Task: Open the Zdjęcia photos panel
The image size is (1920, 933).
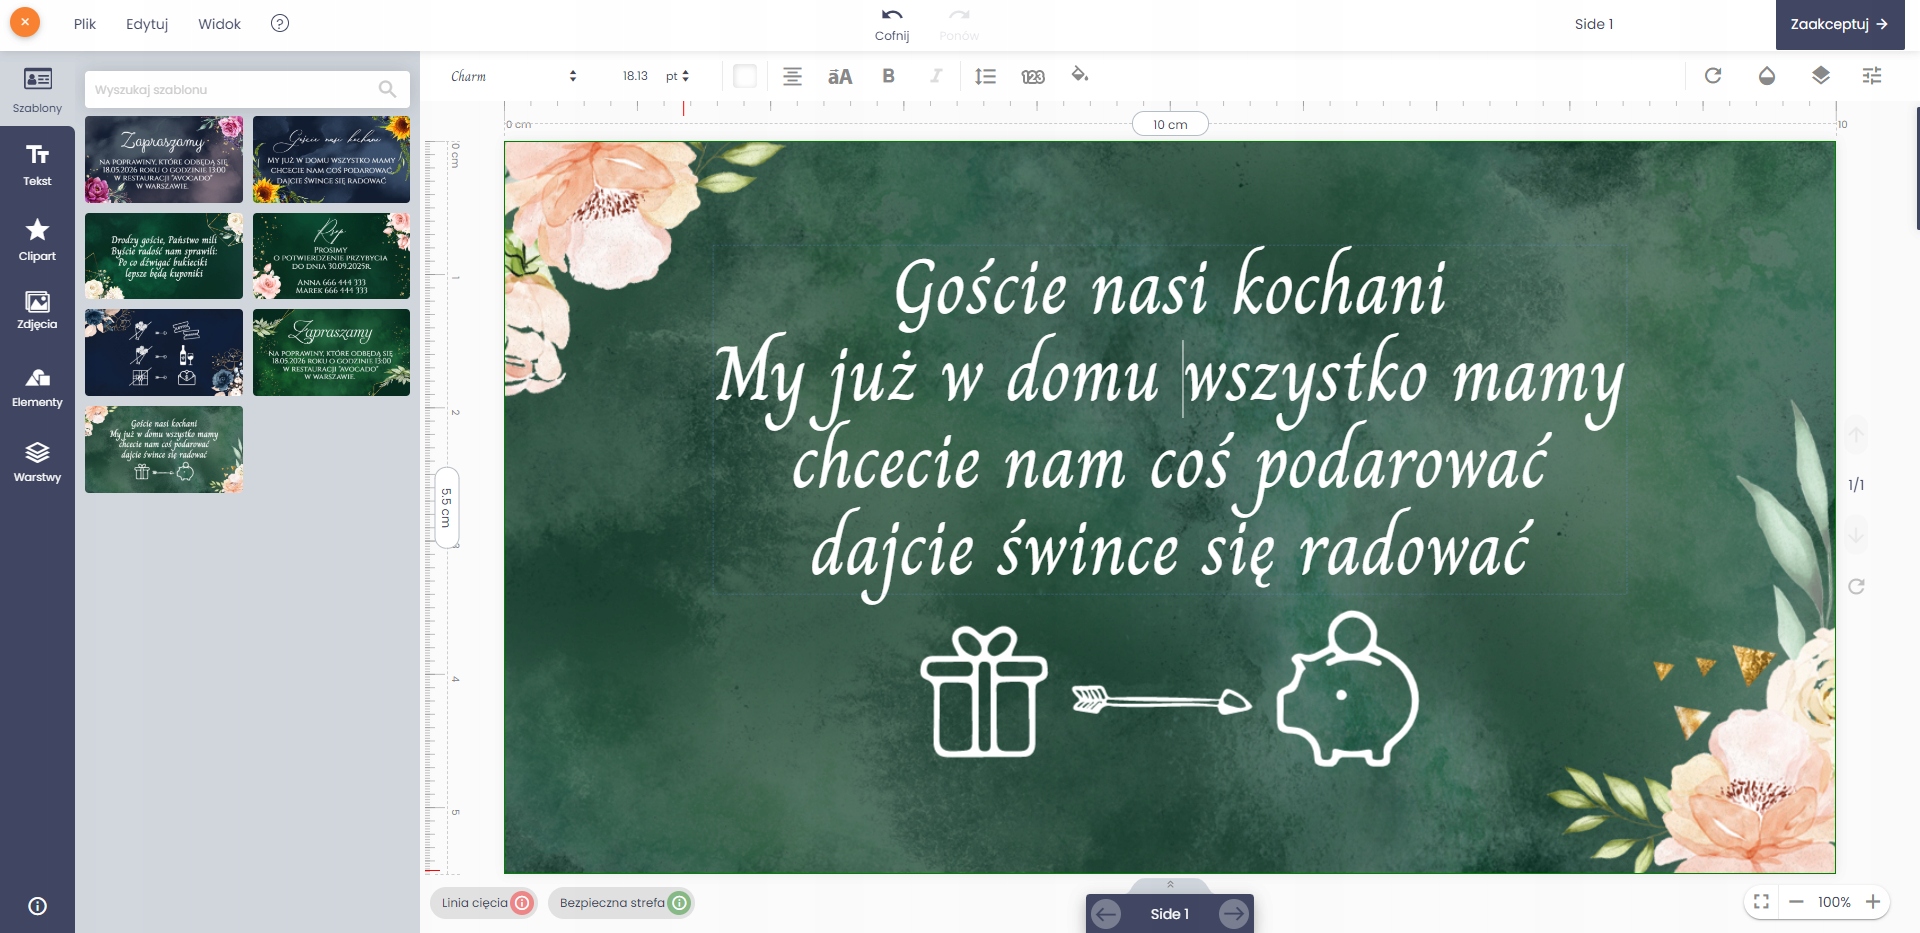Action: 37,310
